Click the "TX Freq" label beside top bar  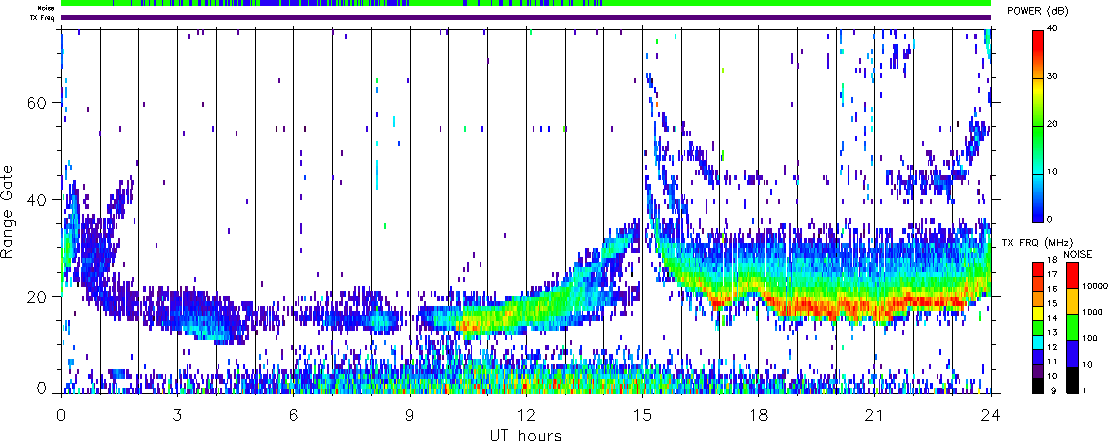[x=43, y=18]
